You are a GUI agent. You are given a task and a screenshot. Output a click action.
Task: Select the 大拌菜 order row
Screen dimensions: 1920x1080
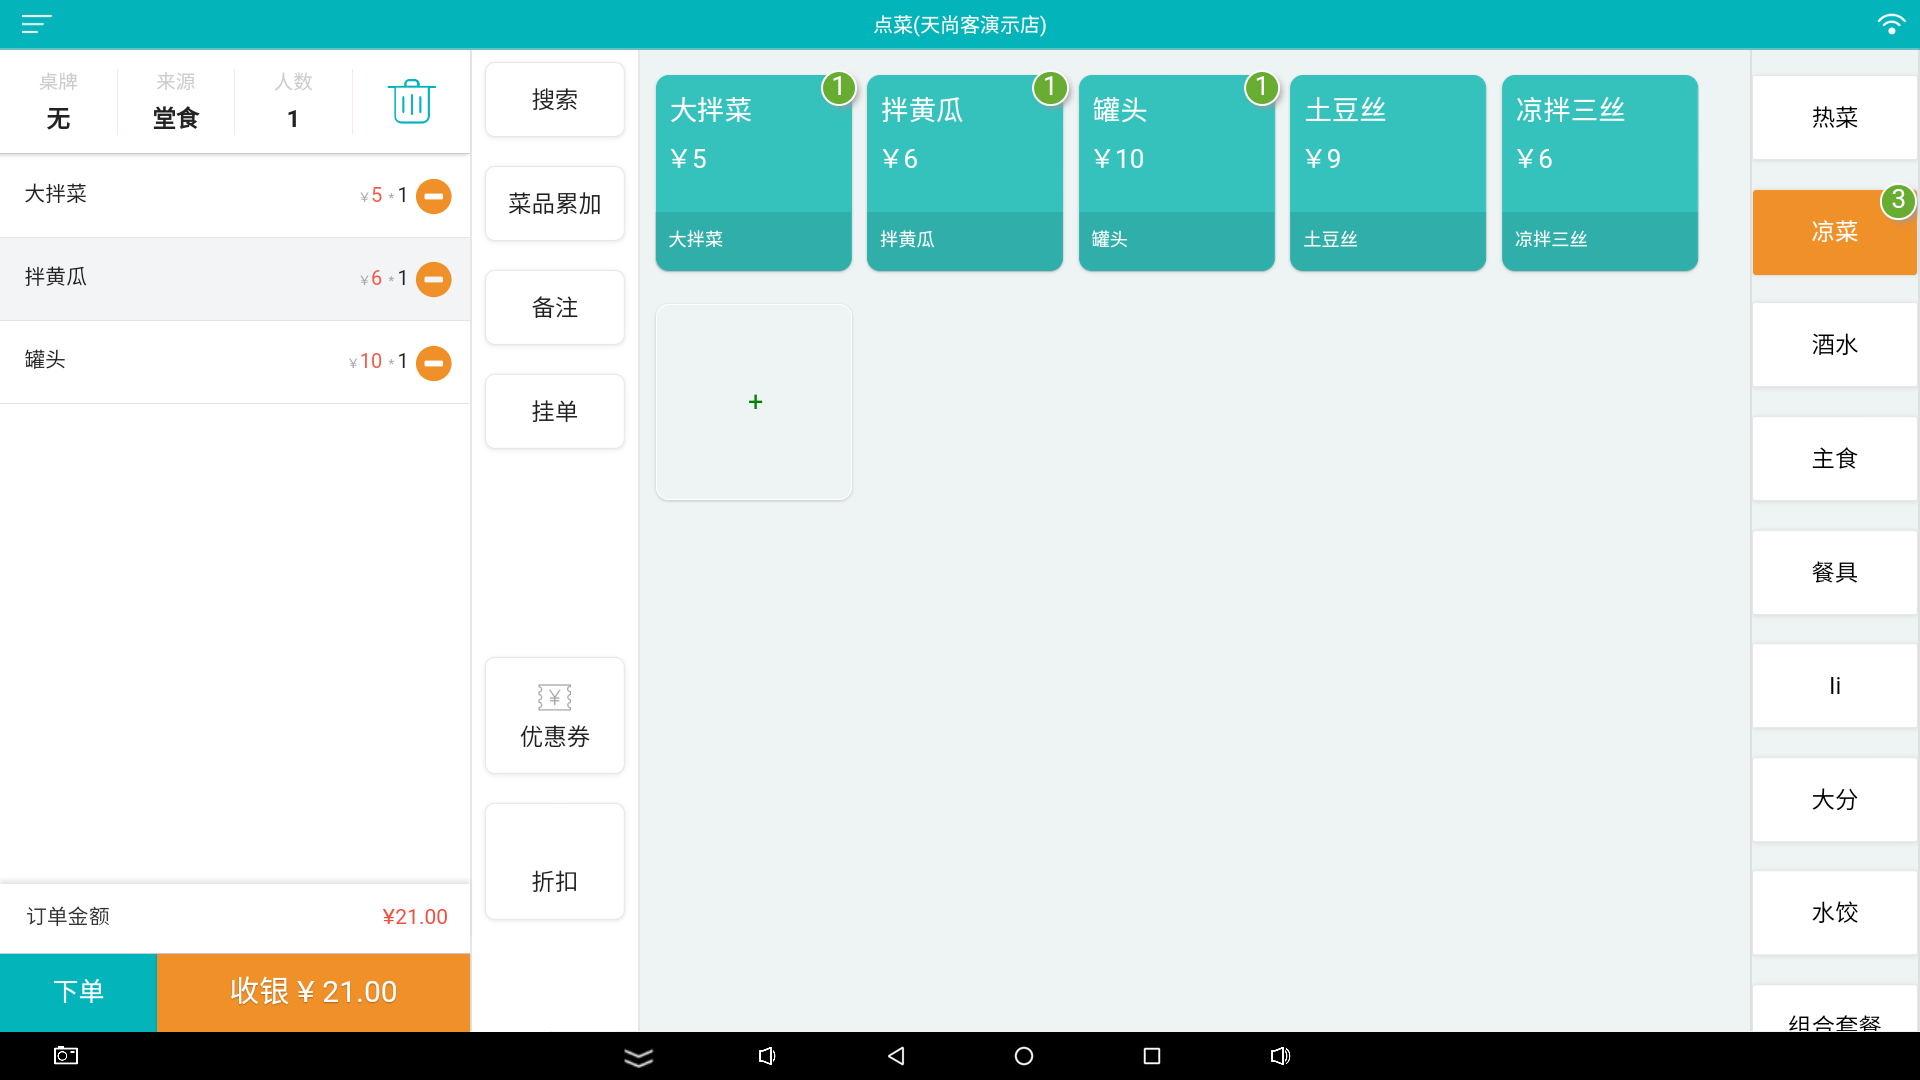pyautogui.click(x=235, y=196)
